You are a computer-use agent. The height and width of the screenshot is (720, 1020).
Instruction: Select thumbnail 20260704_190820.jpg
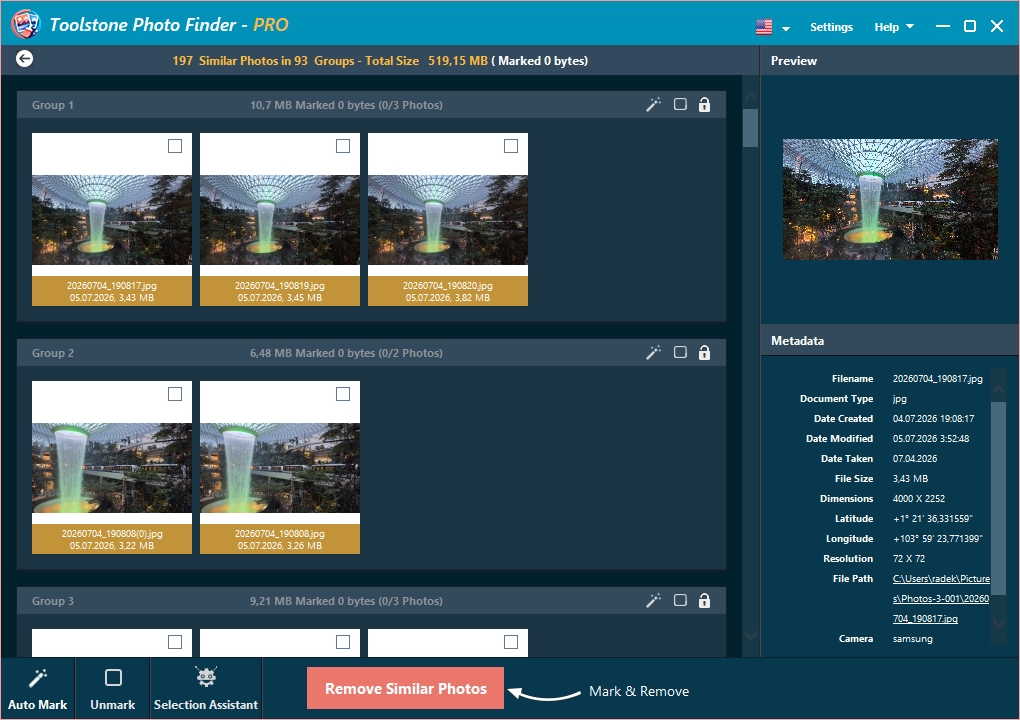[x=448, y=220]
